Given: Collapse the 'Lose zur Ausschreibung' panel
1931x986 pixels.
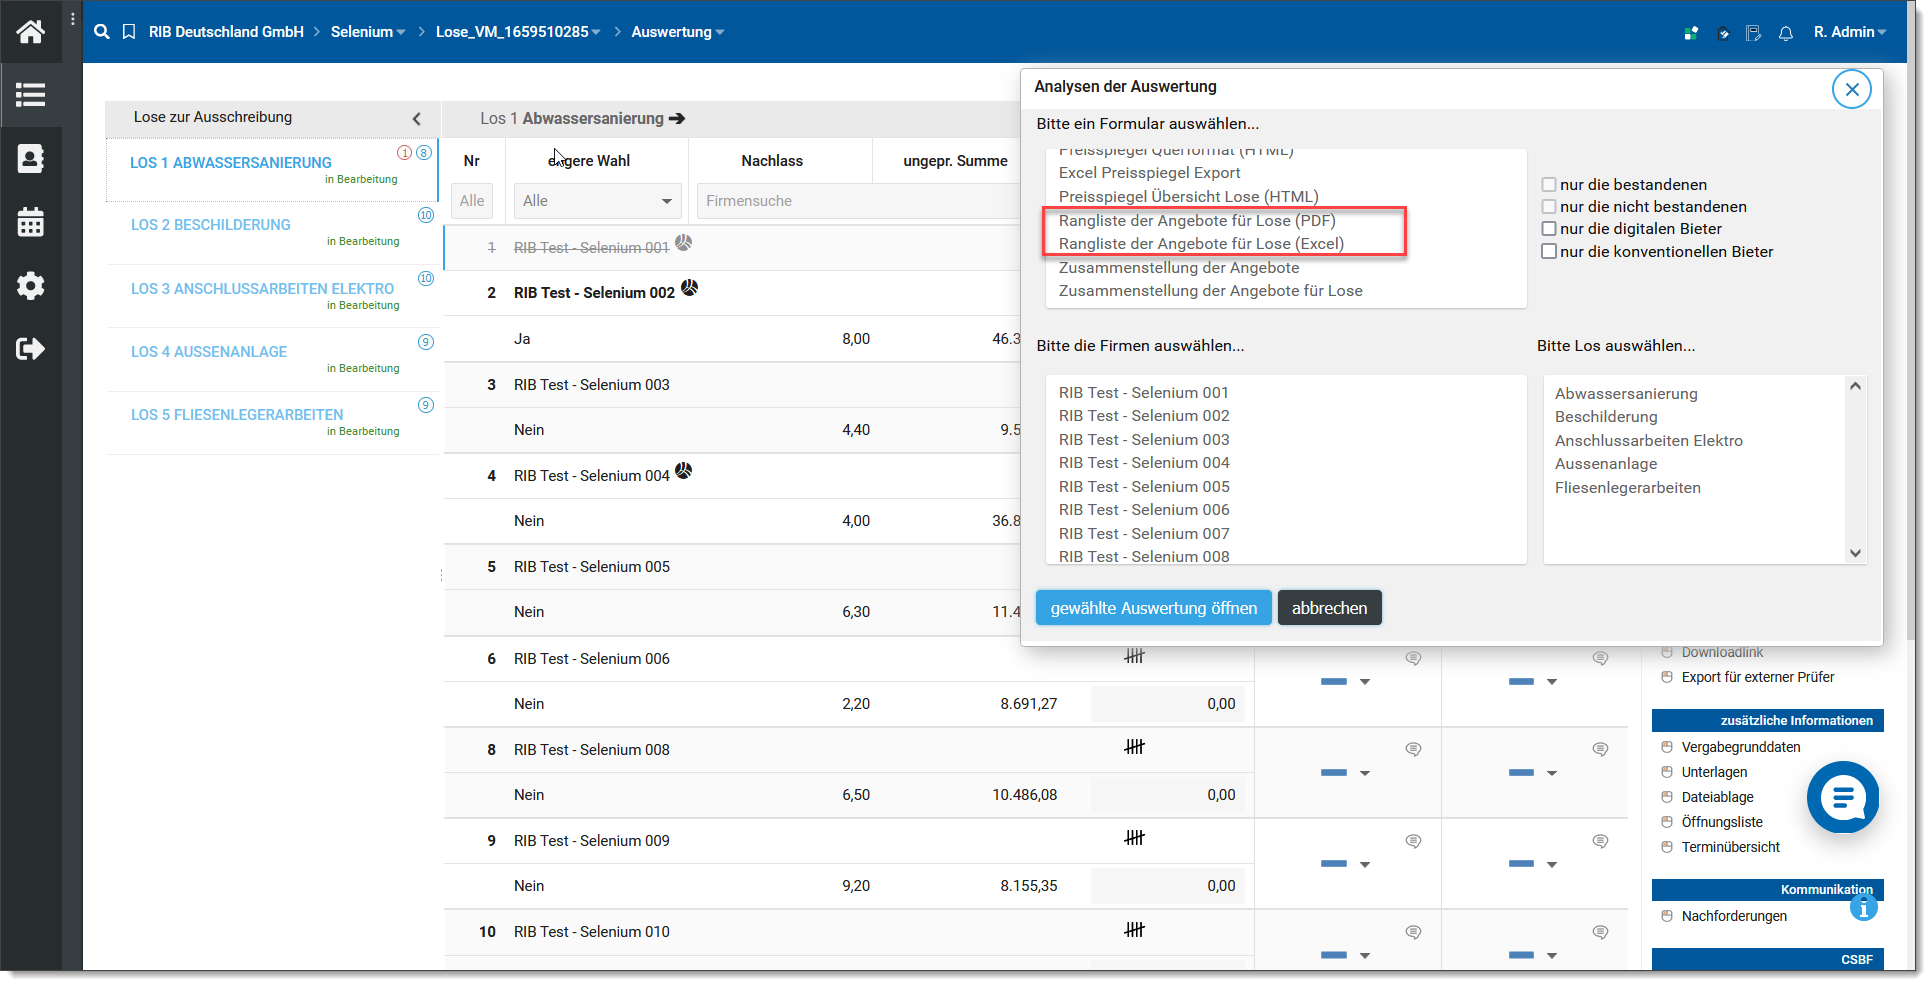Looking at the screenshot, I should pos(417,119).
